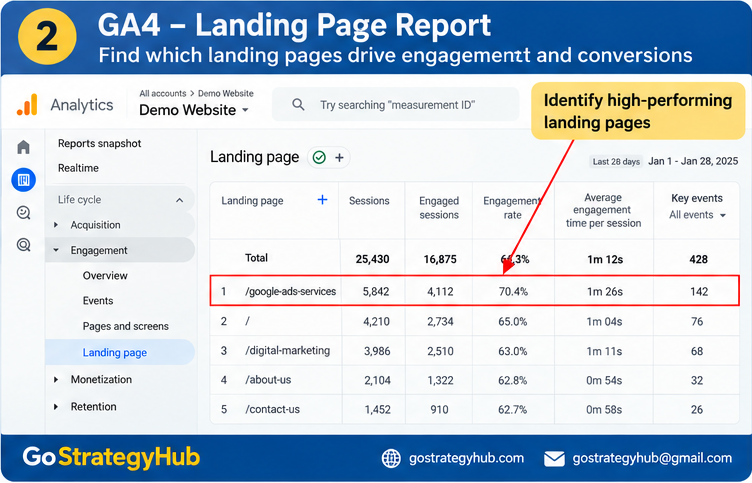
Task: Click the GoStrategyHub footer logo
Action: pyautogui.click(x=111, y=457)
